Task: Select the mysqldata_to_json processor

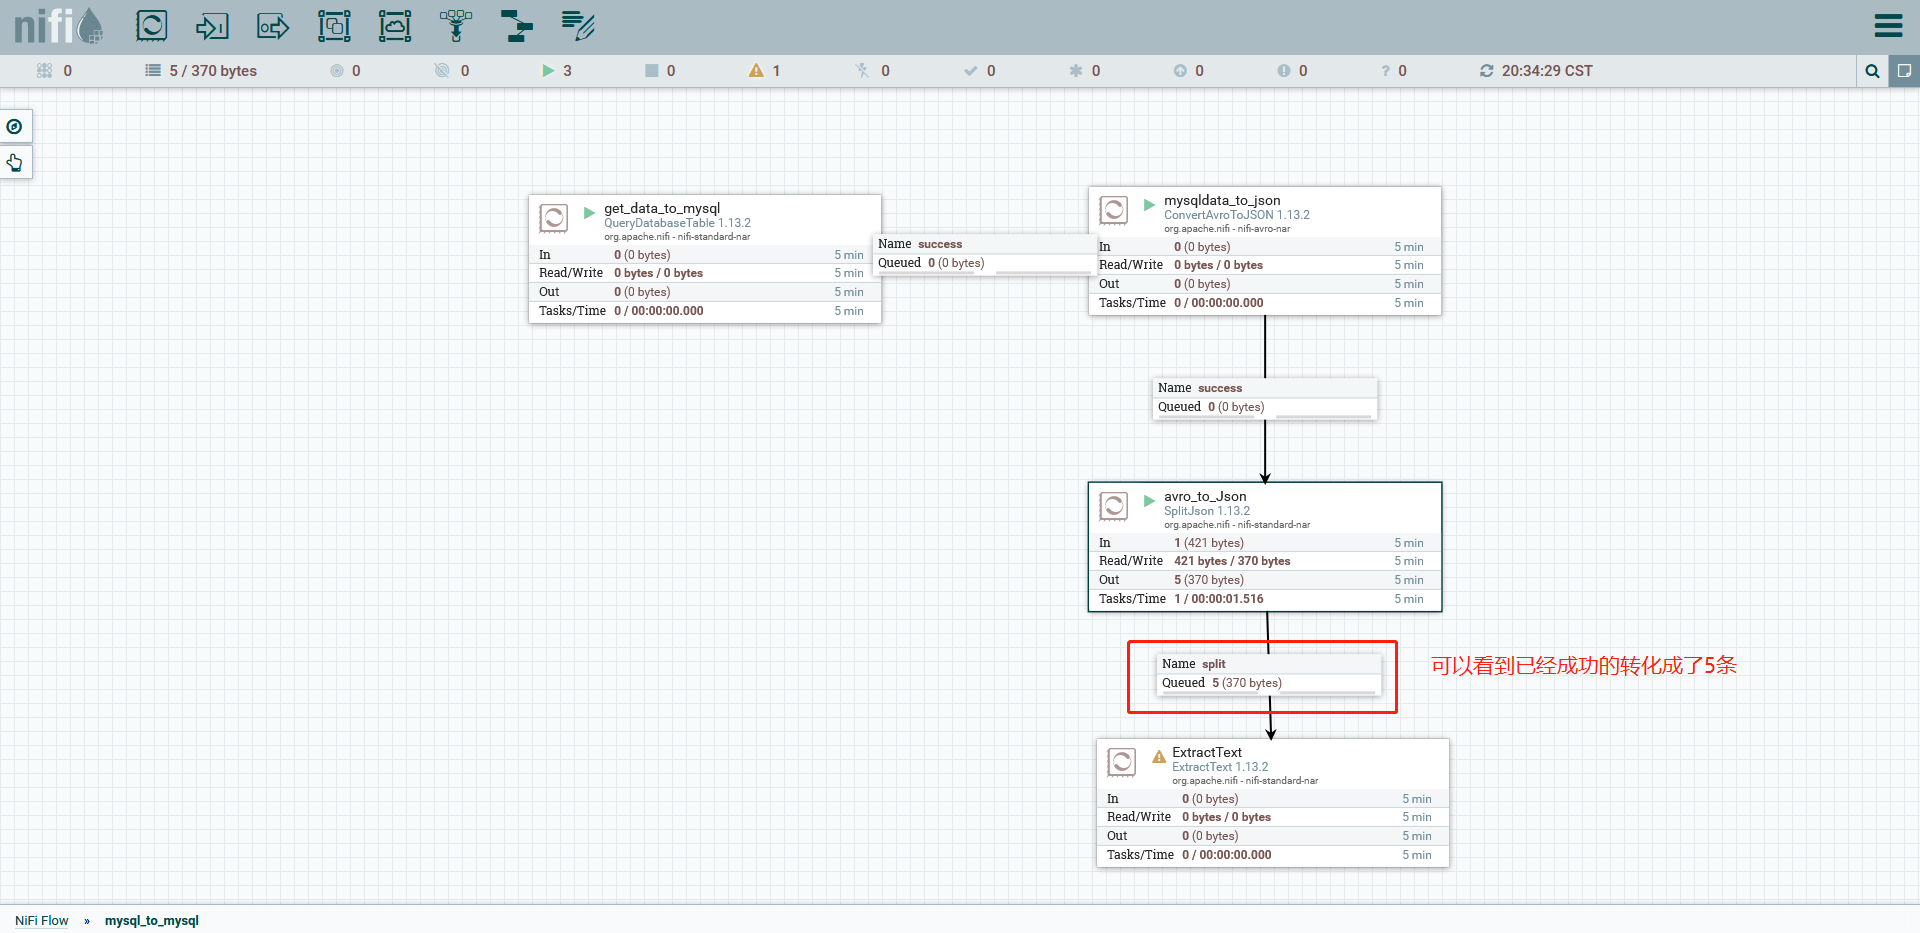Action: tap(1265, 251)
